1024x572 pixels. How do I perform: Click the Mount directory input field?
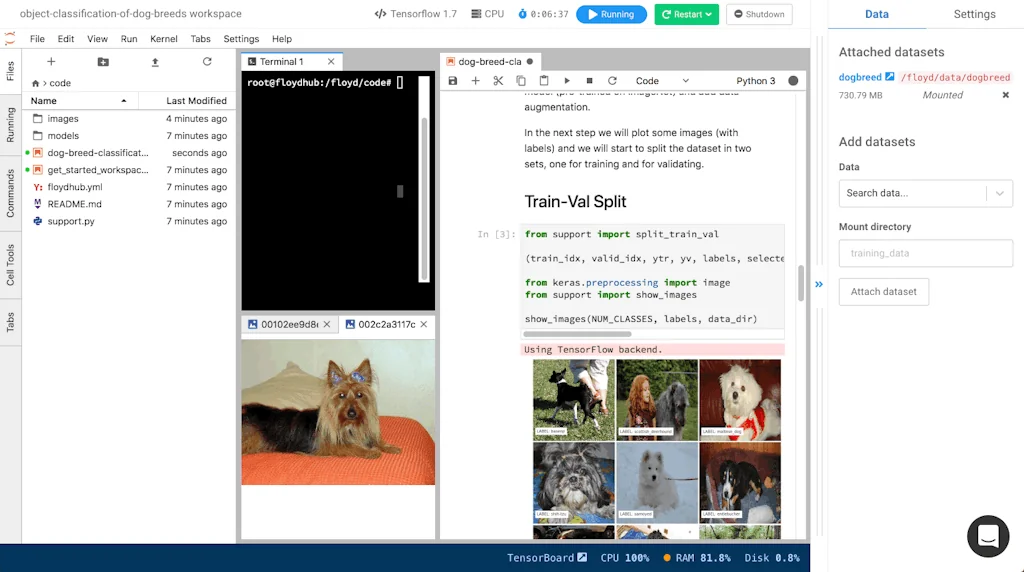click(925, 253)
